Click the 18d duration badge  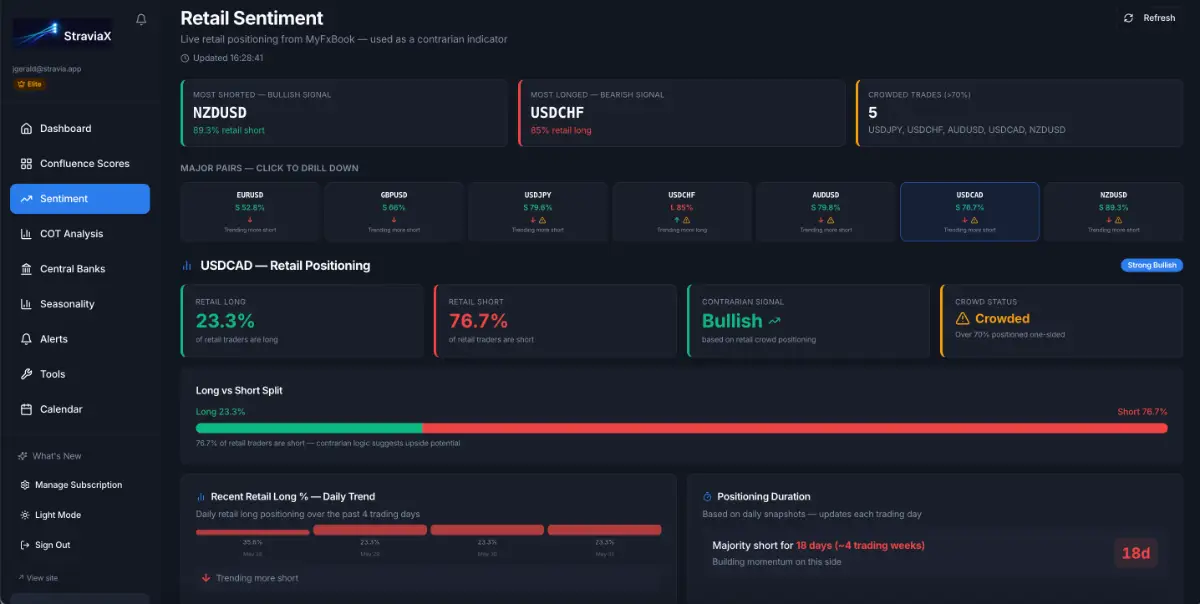(1136, 553)
